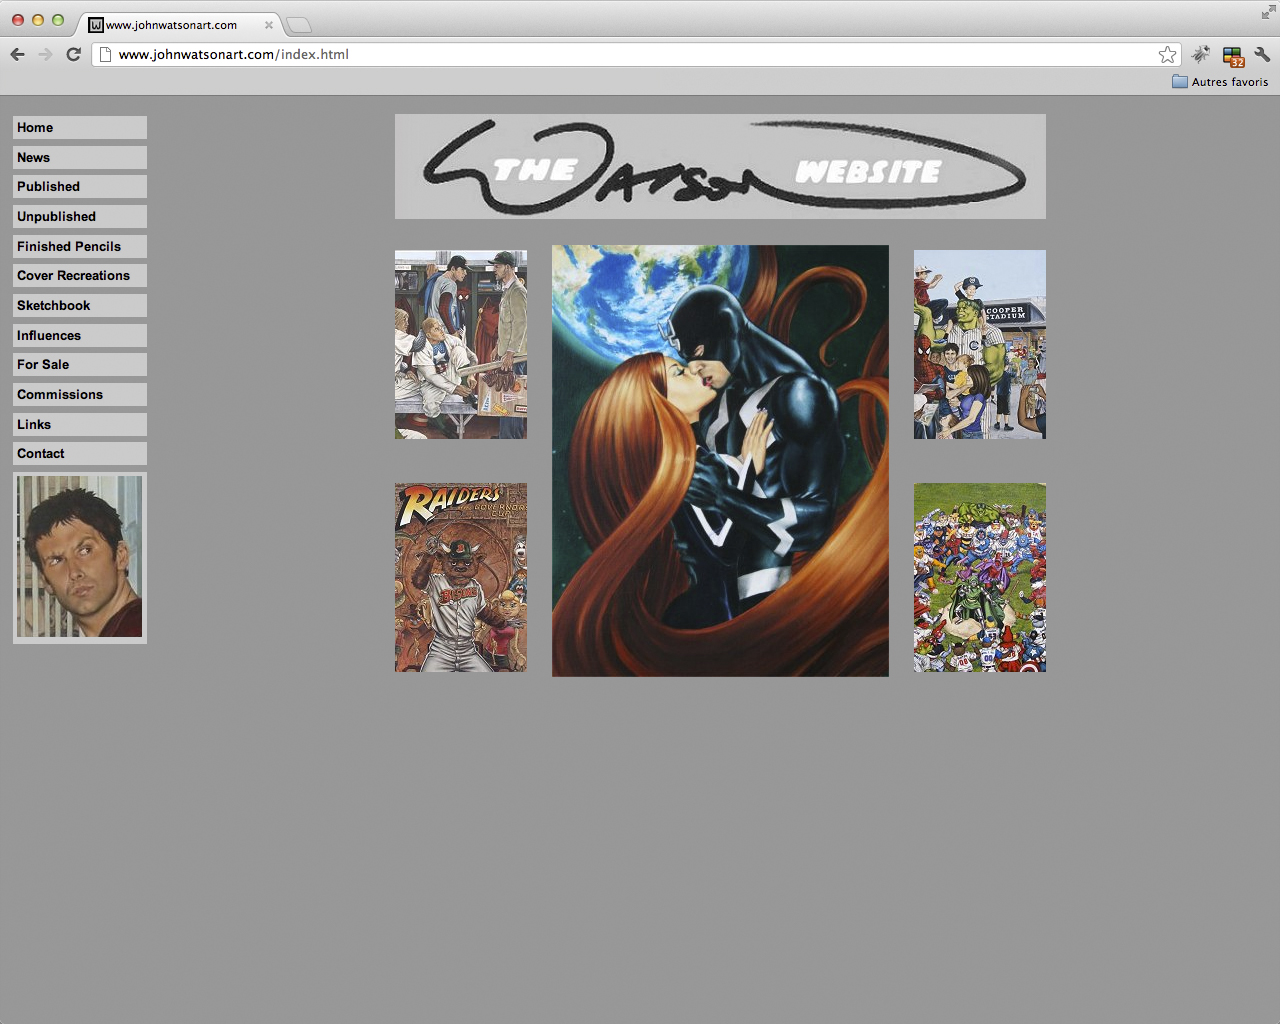
Task: Open the Cover Recreations page
Action: pos(80,276)
